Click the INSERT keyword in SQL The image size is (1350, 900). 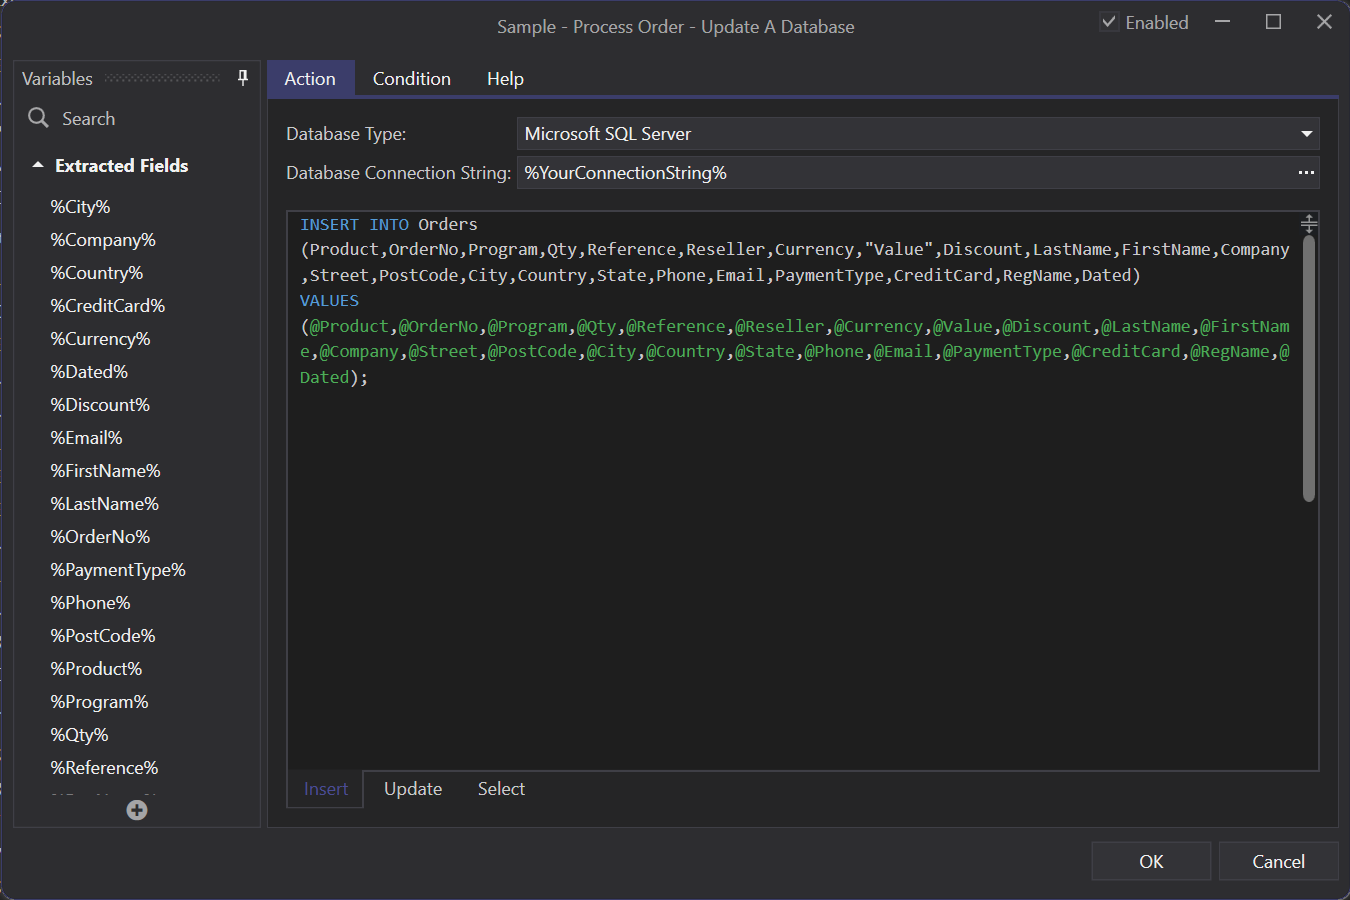coord(329,225)
